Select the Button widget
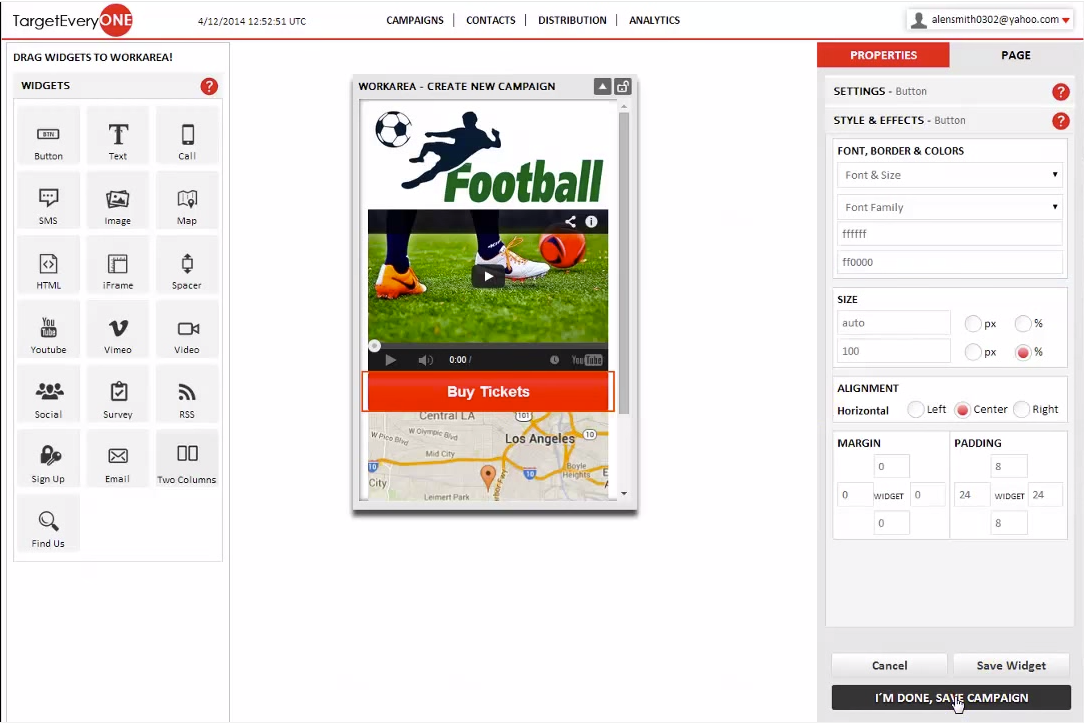The height and width of the screenshot is (723, 1084). [48, 135]
